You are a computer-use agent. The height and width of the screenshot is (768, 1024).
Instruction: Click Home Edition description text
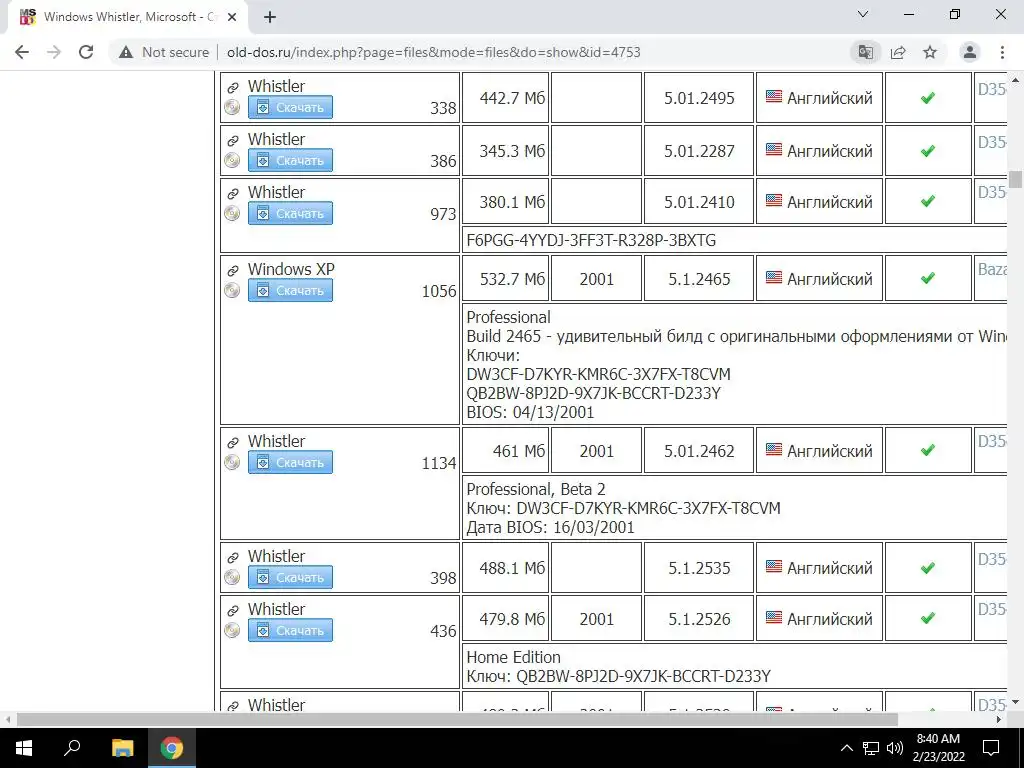click(513, 657)
